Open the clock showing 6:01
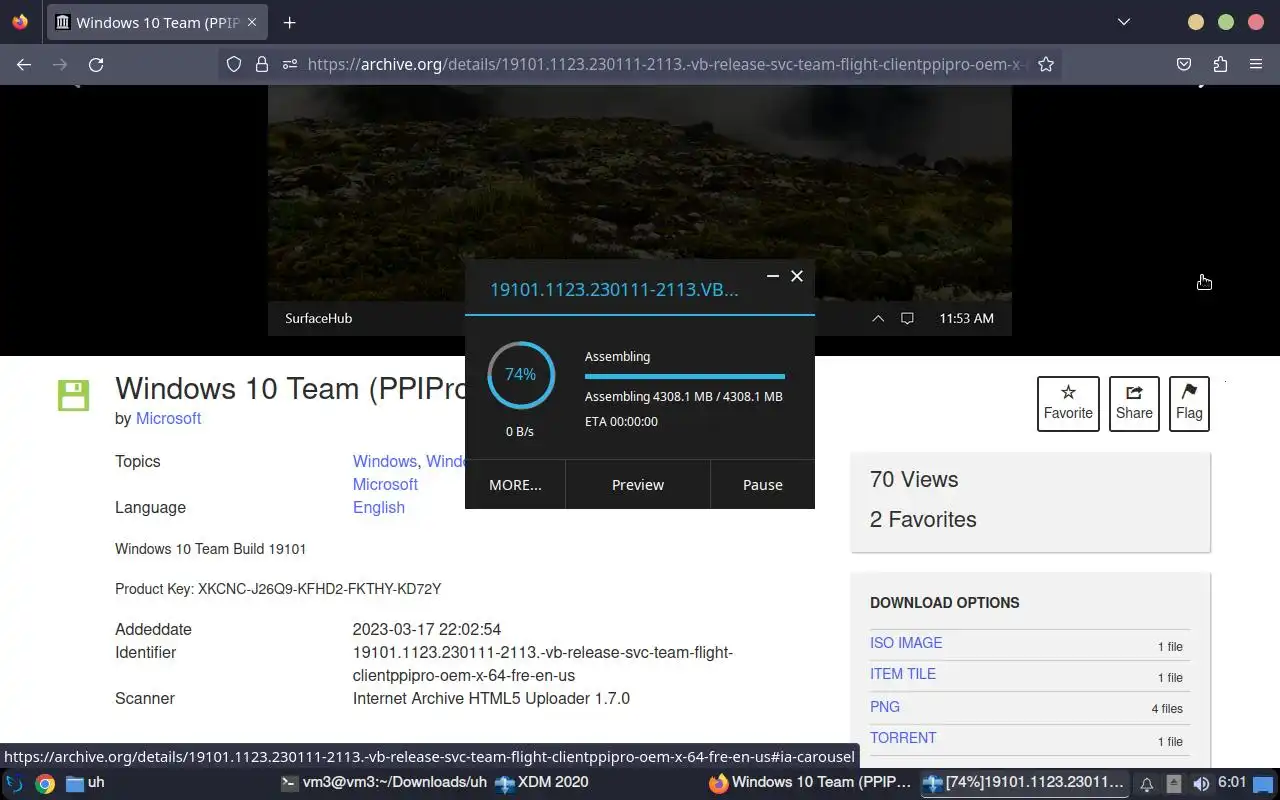This screenshot has width=1280, height=800. click(x=1232, y=783)
